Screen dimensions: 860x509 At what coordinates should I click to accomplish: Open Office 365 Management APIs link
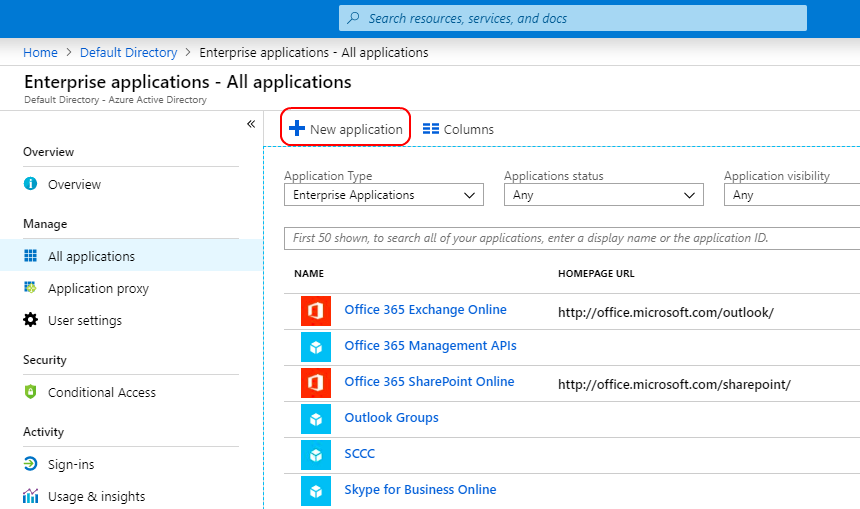tap(430, 346)
